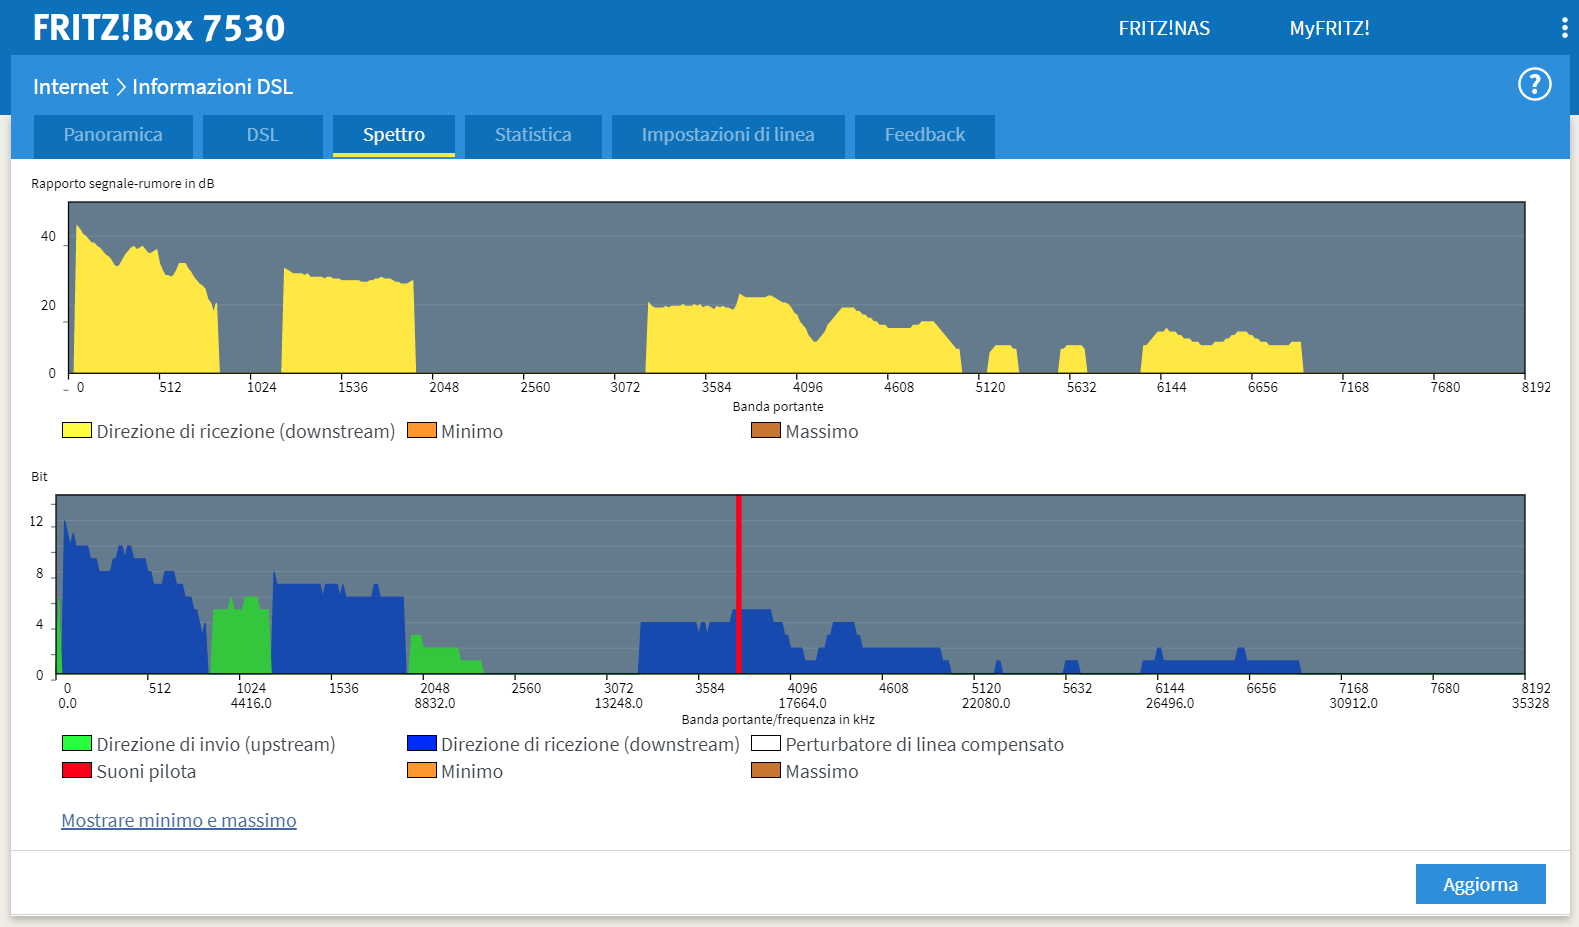Click the Aggiorna button
1579x927 pixels.
point(1480,884)
